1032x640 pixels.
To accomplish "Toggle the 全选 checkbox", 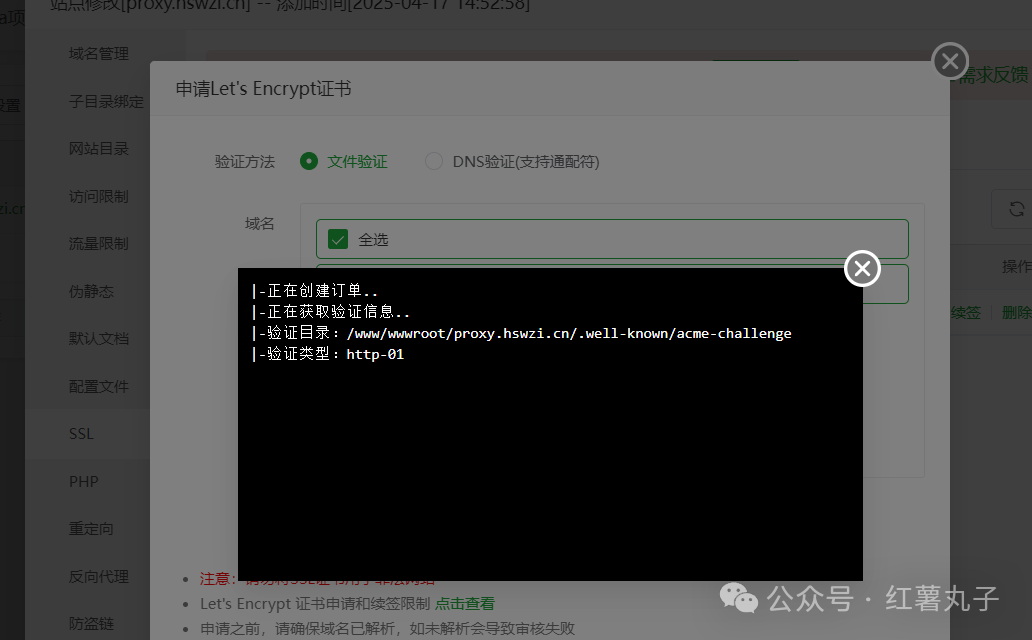I will tap(338, 239).
